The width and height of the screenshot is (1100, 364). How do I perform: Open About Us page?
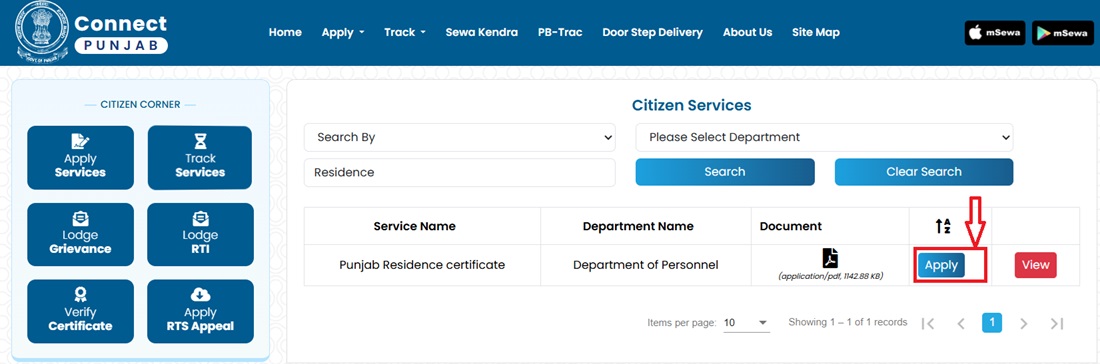coord(747,32)
